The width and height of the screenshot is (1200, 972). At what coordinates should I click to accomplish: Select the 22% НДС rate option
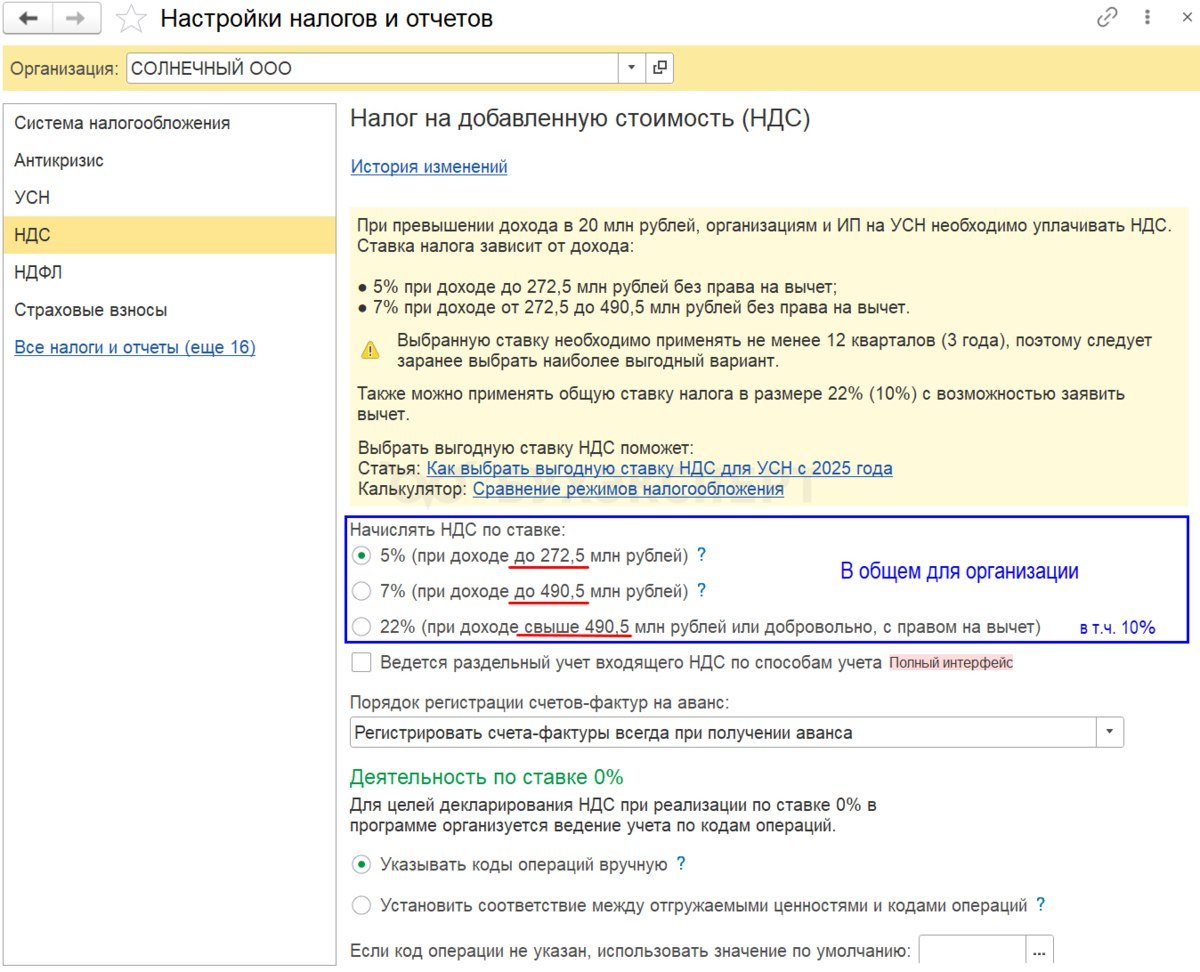click(x=361, y=627)
